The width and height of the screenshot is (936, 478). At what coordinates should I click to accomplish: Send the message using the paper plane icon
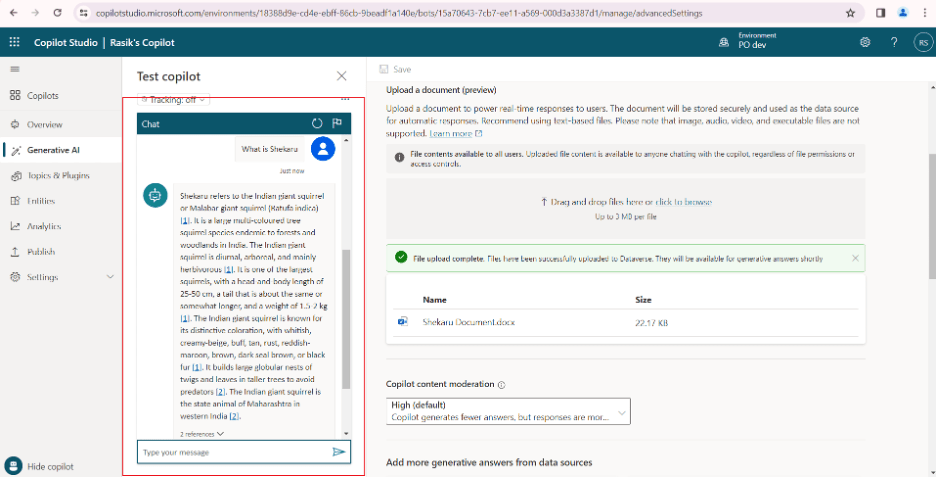click(x=339, y=452)
